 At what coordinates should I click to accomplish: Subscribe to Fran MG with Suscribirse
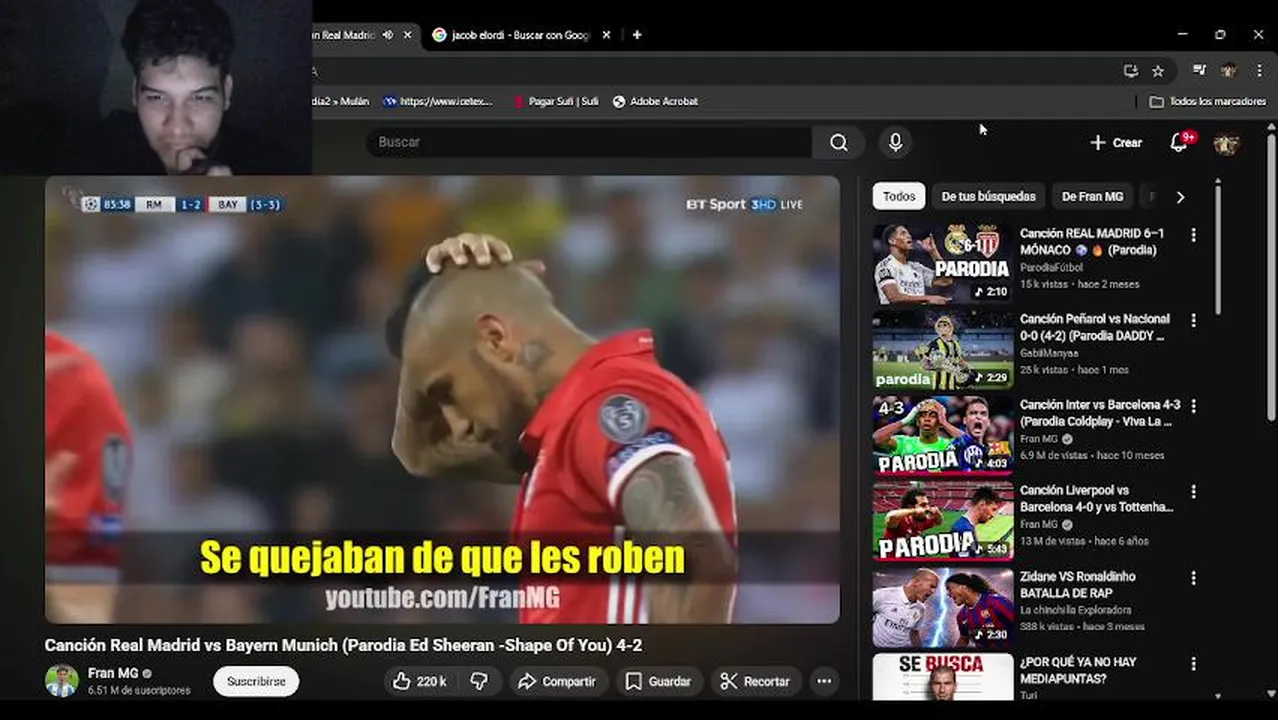click(x=256, y=681)
